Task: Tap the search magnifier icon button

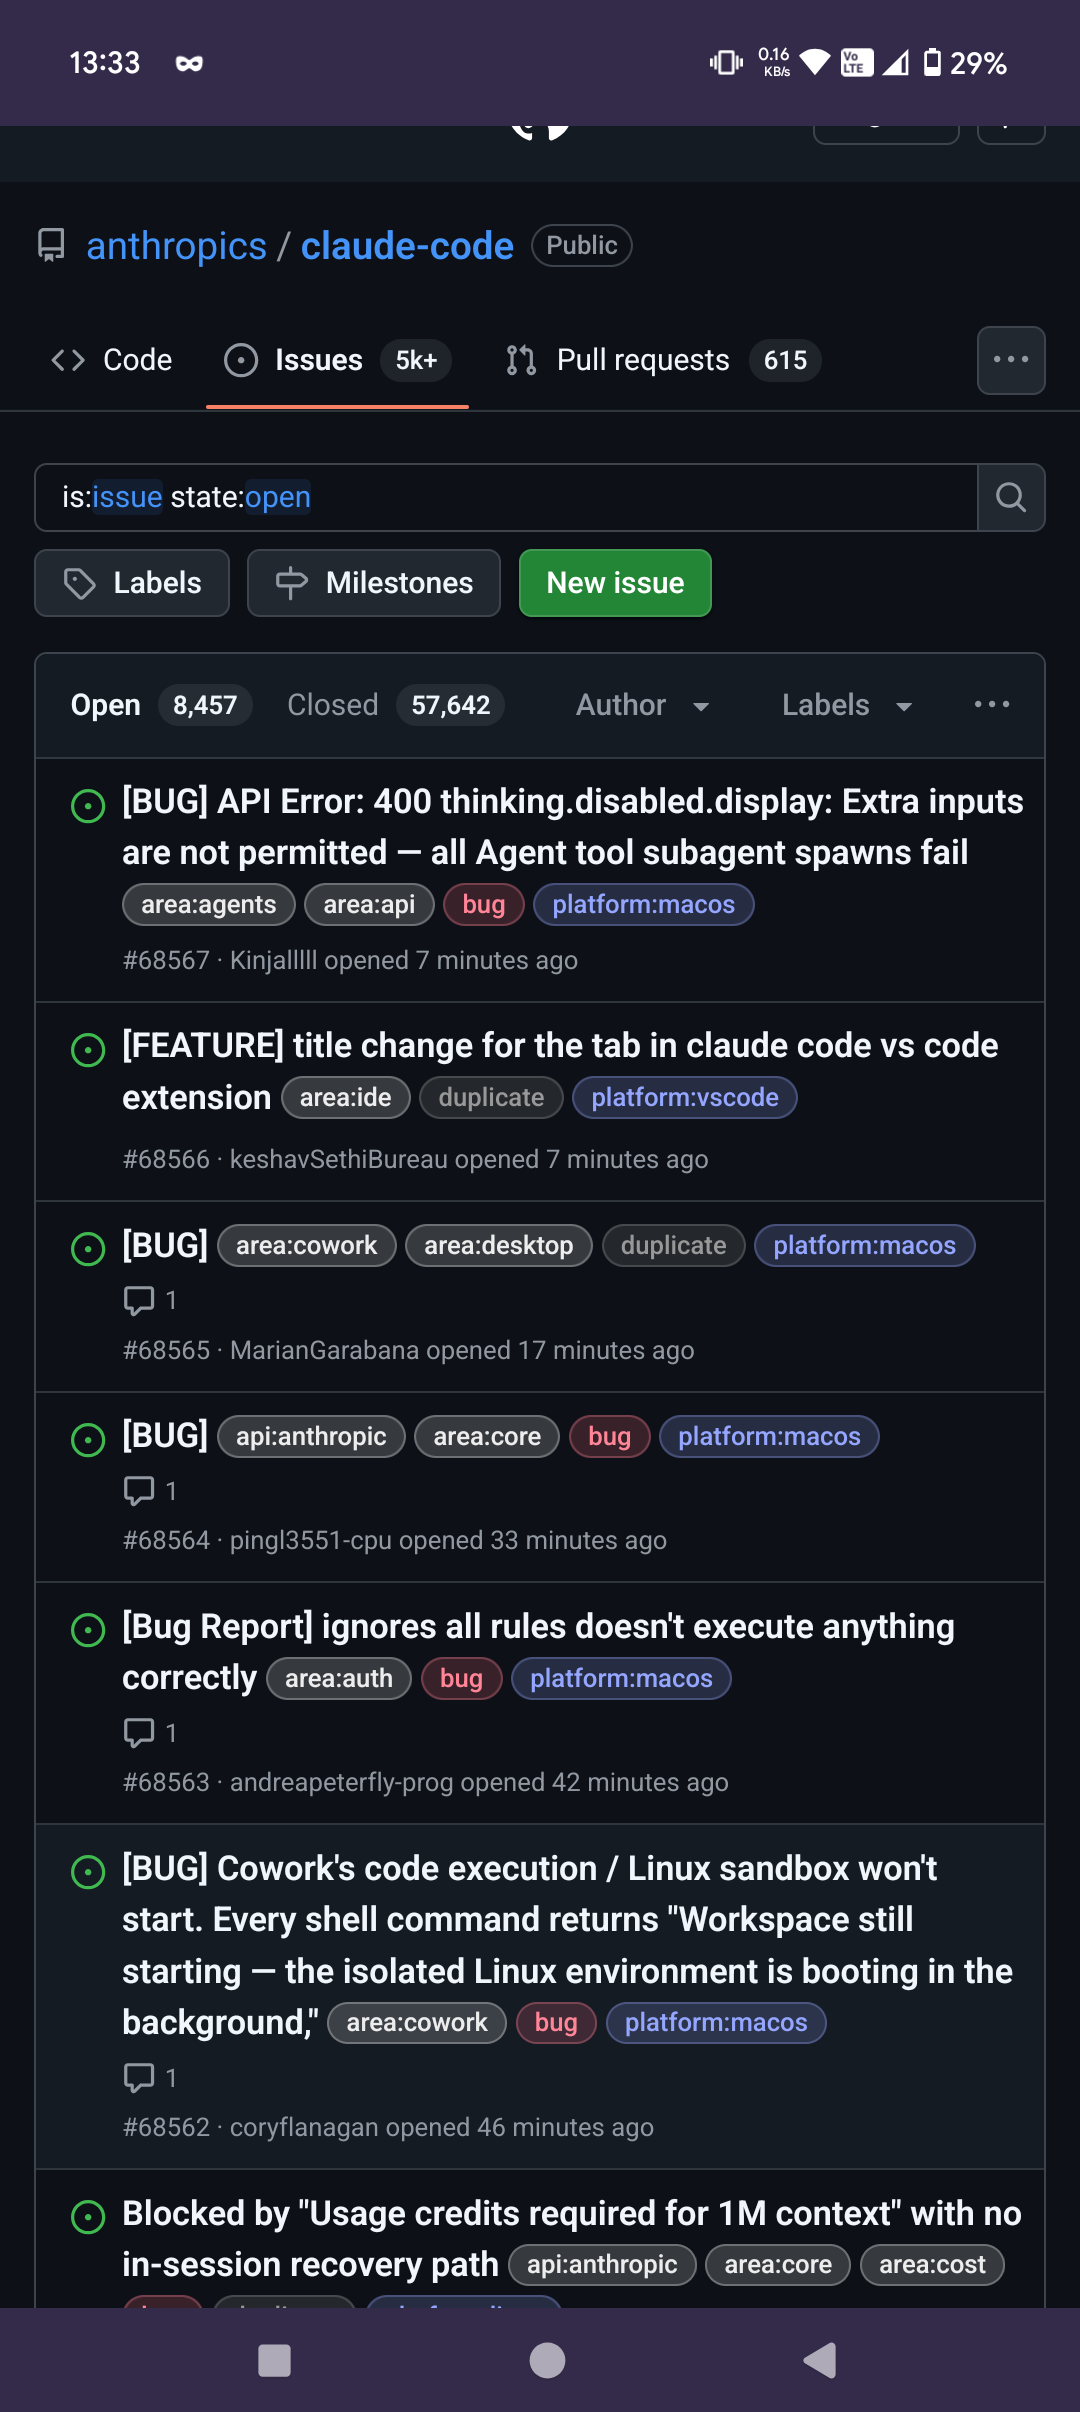Action: [x=1011, y=497]
